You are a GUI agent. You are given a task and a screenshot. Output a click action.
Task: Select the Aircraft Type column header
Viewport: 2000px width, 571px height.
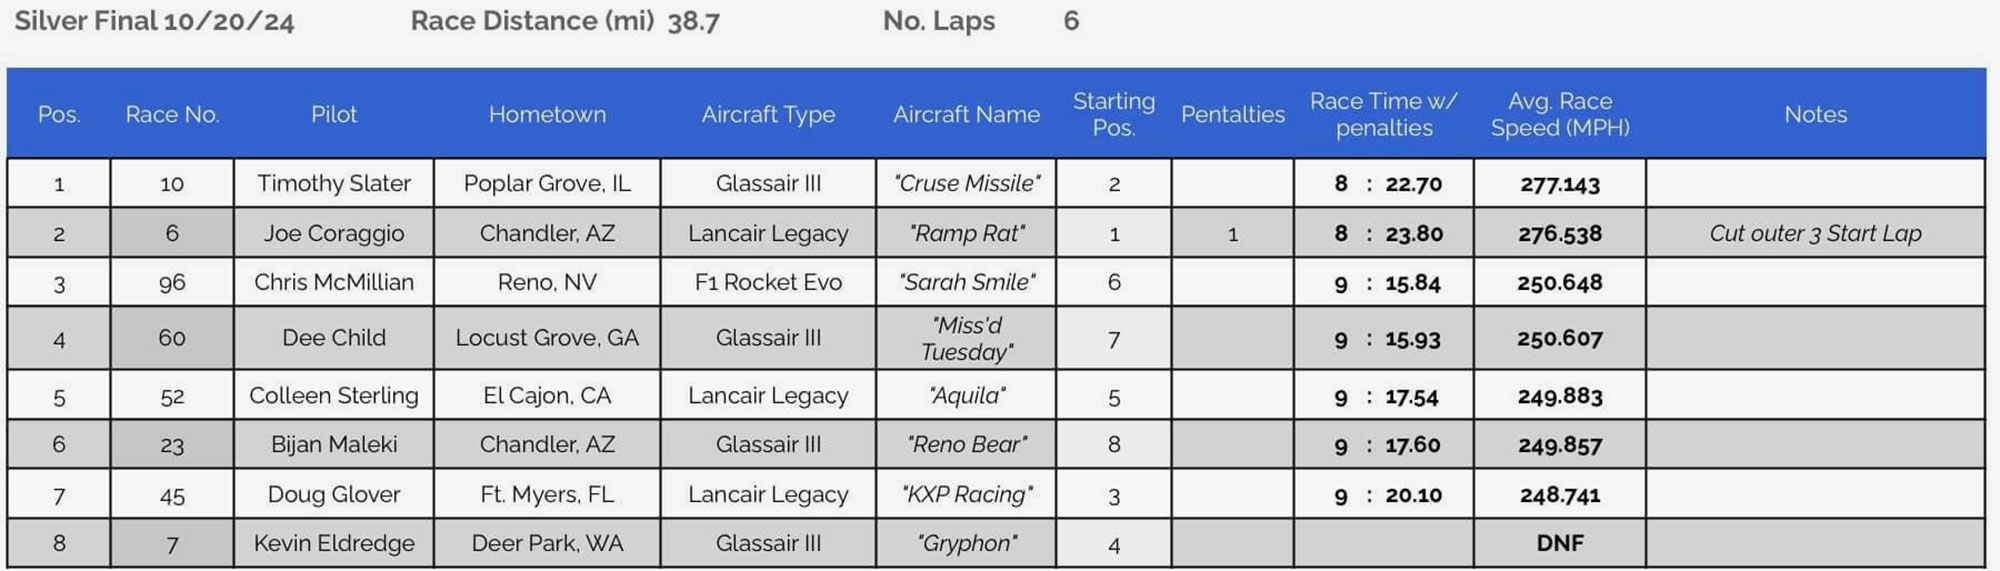pyautogui.click(x=768, y=114)
